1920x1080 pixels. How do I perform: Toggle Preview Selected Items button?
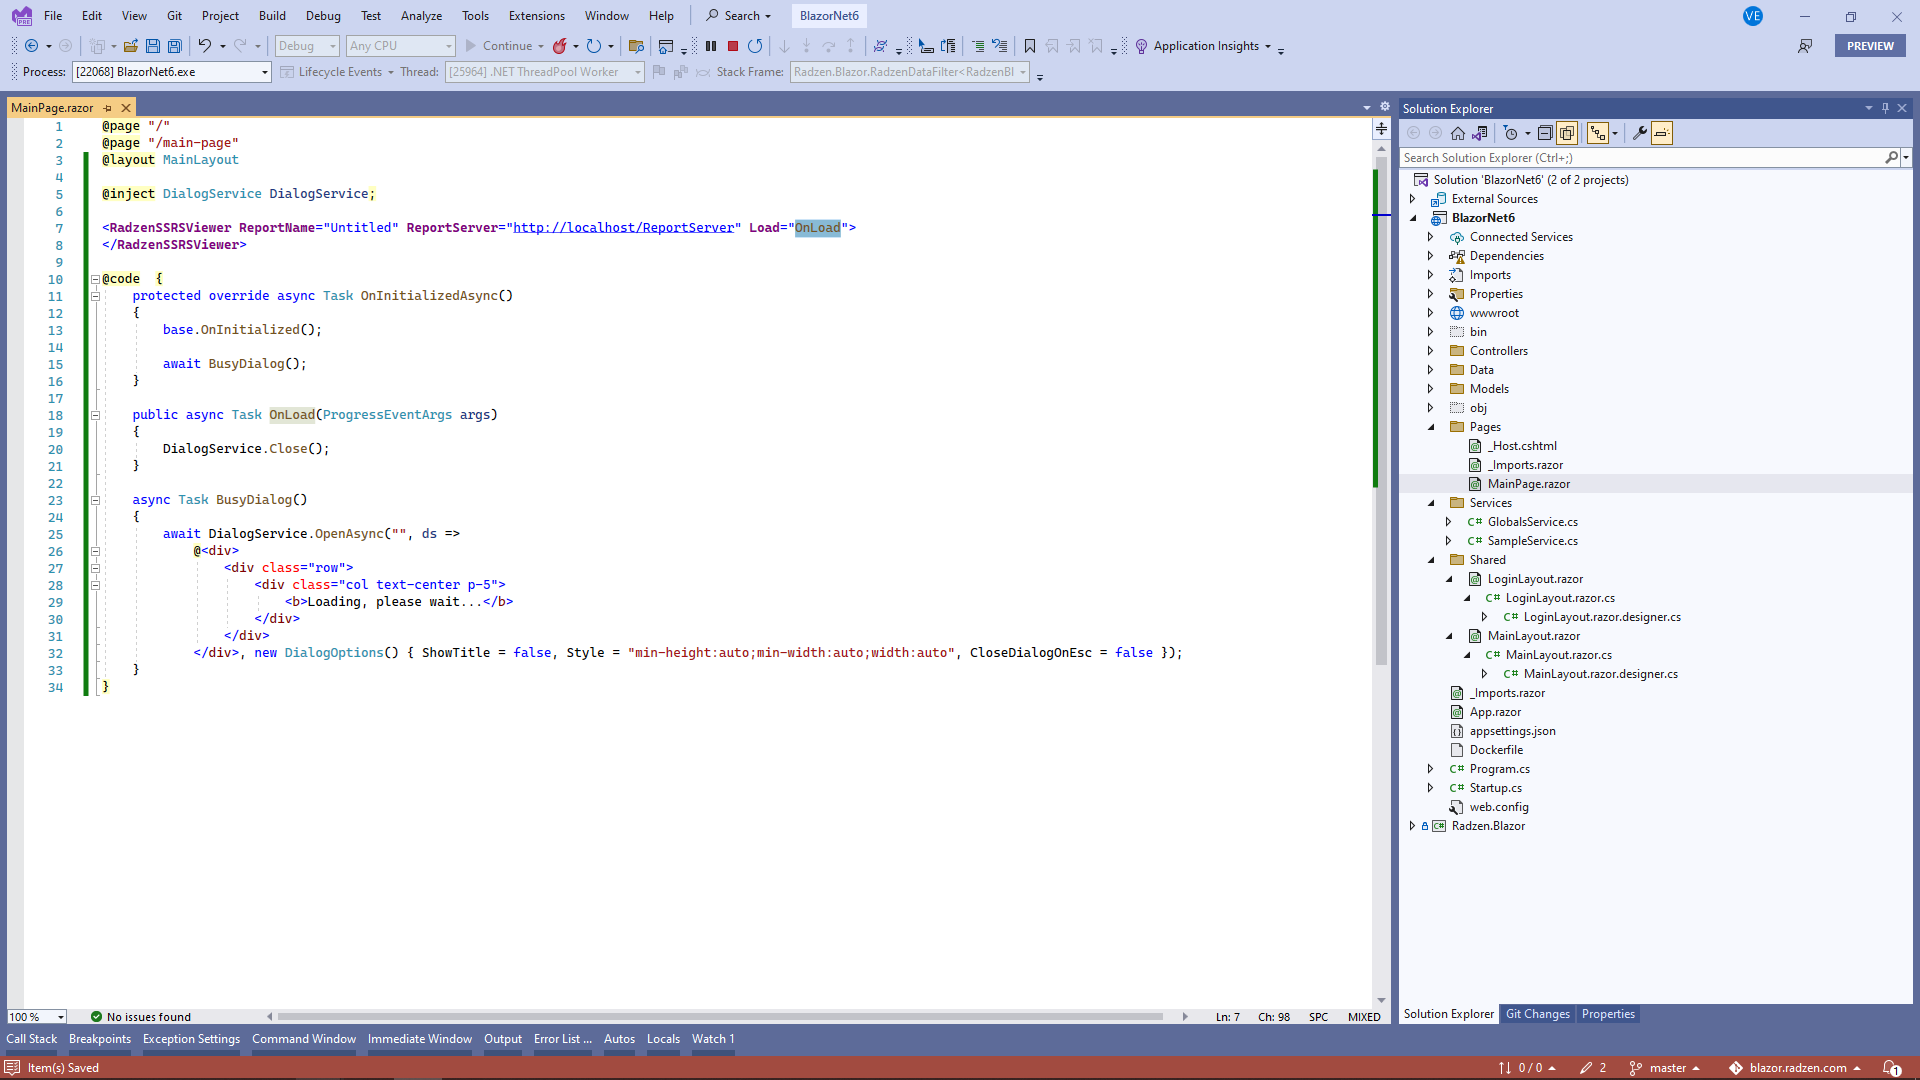click(x=1662, y=133)
